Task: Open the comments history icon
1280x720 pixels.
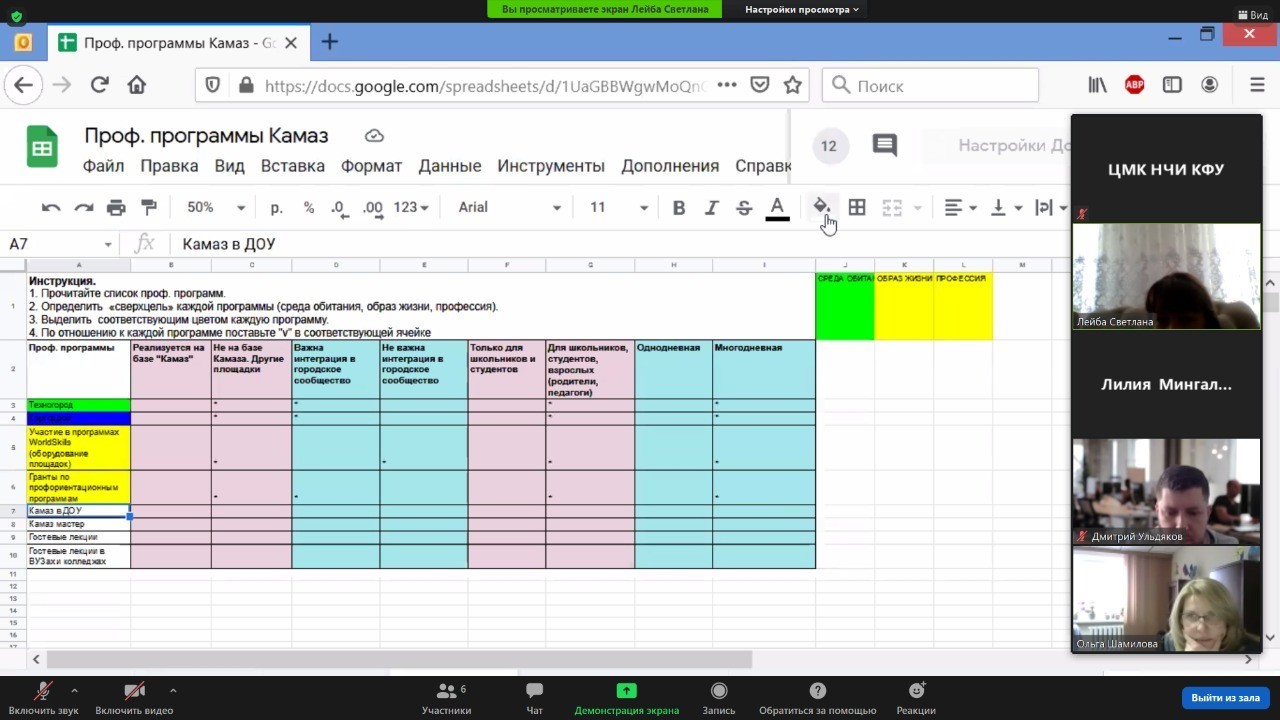Action: pyautogui.click(x=884, y=146)
